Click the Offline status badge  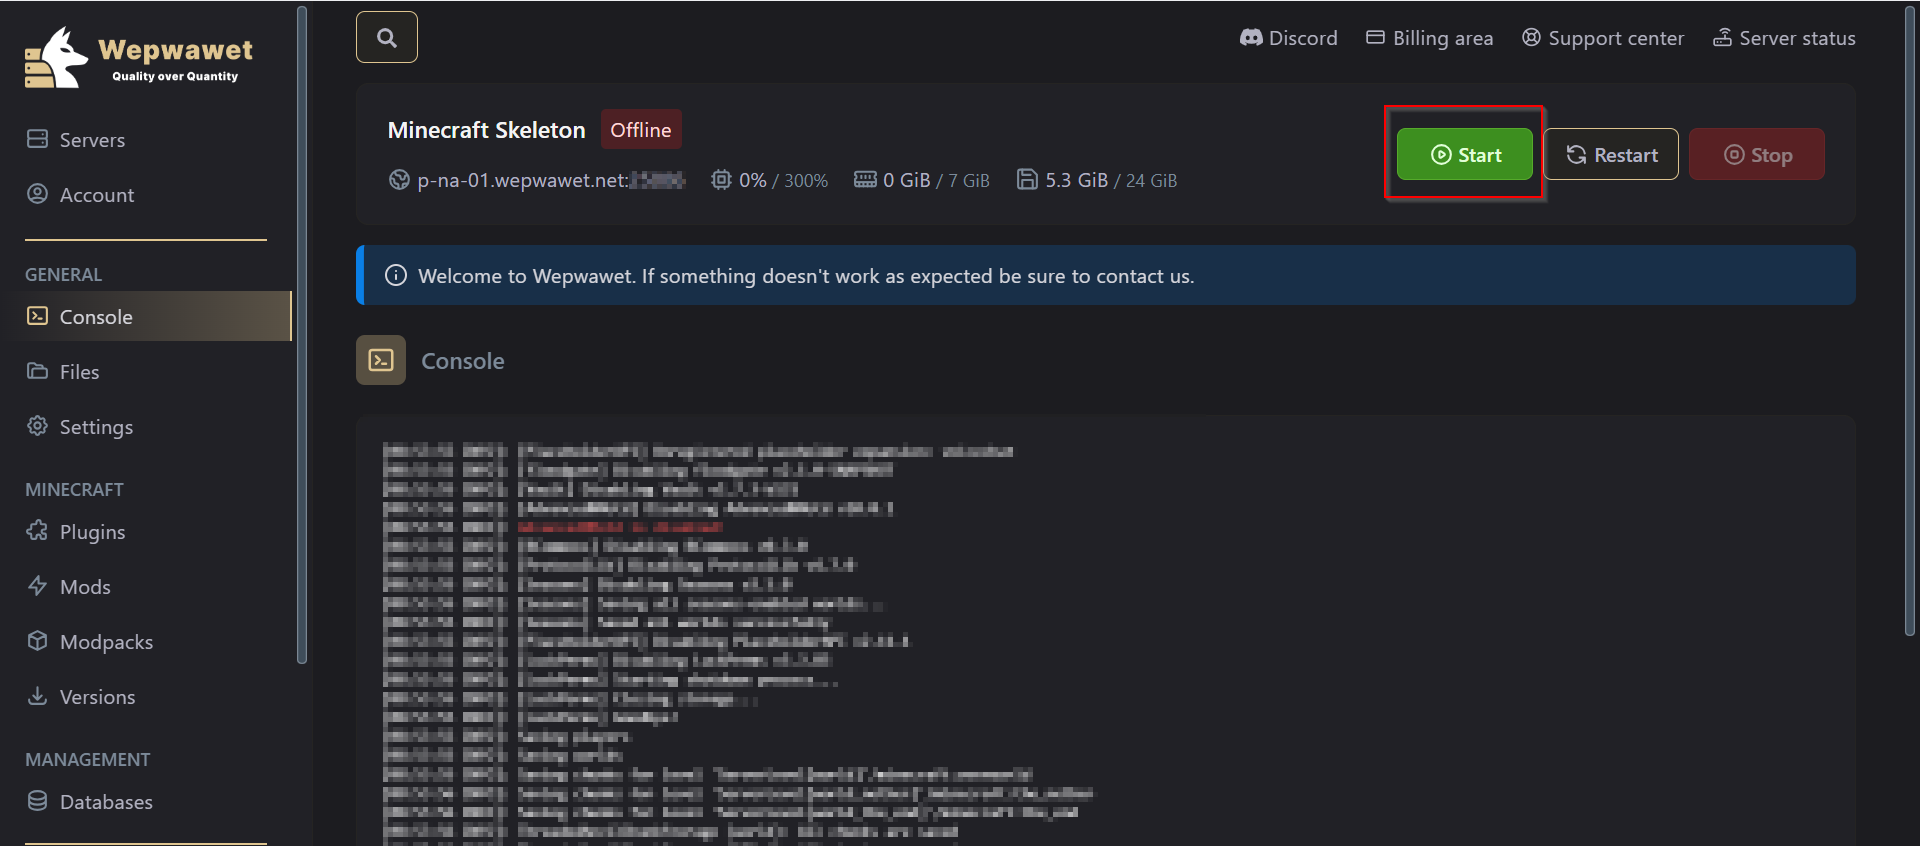[641, 130]
